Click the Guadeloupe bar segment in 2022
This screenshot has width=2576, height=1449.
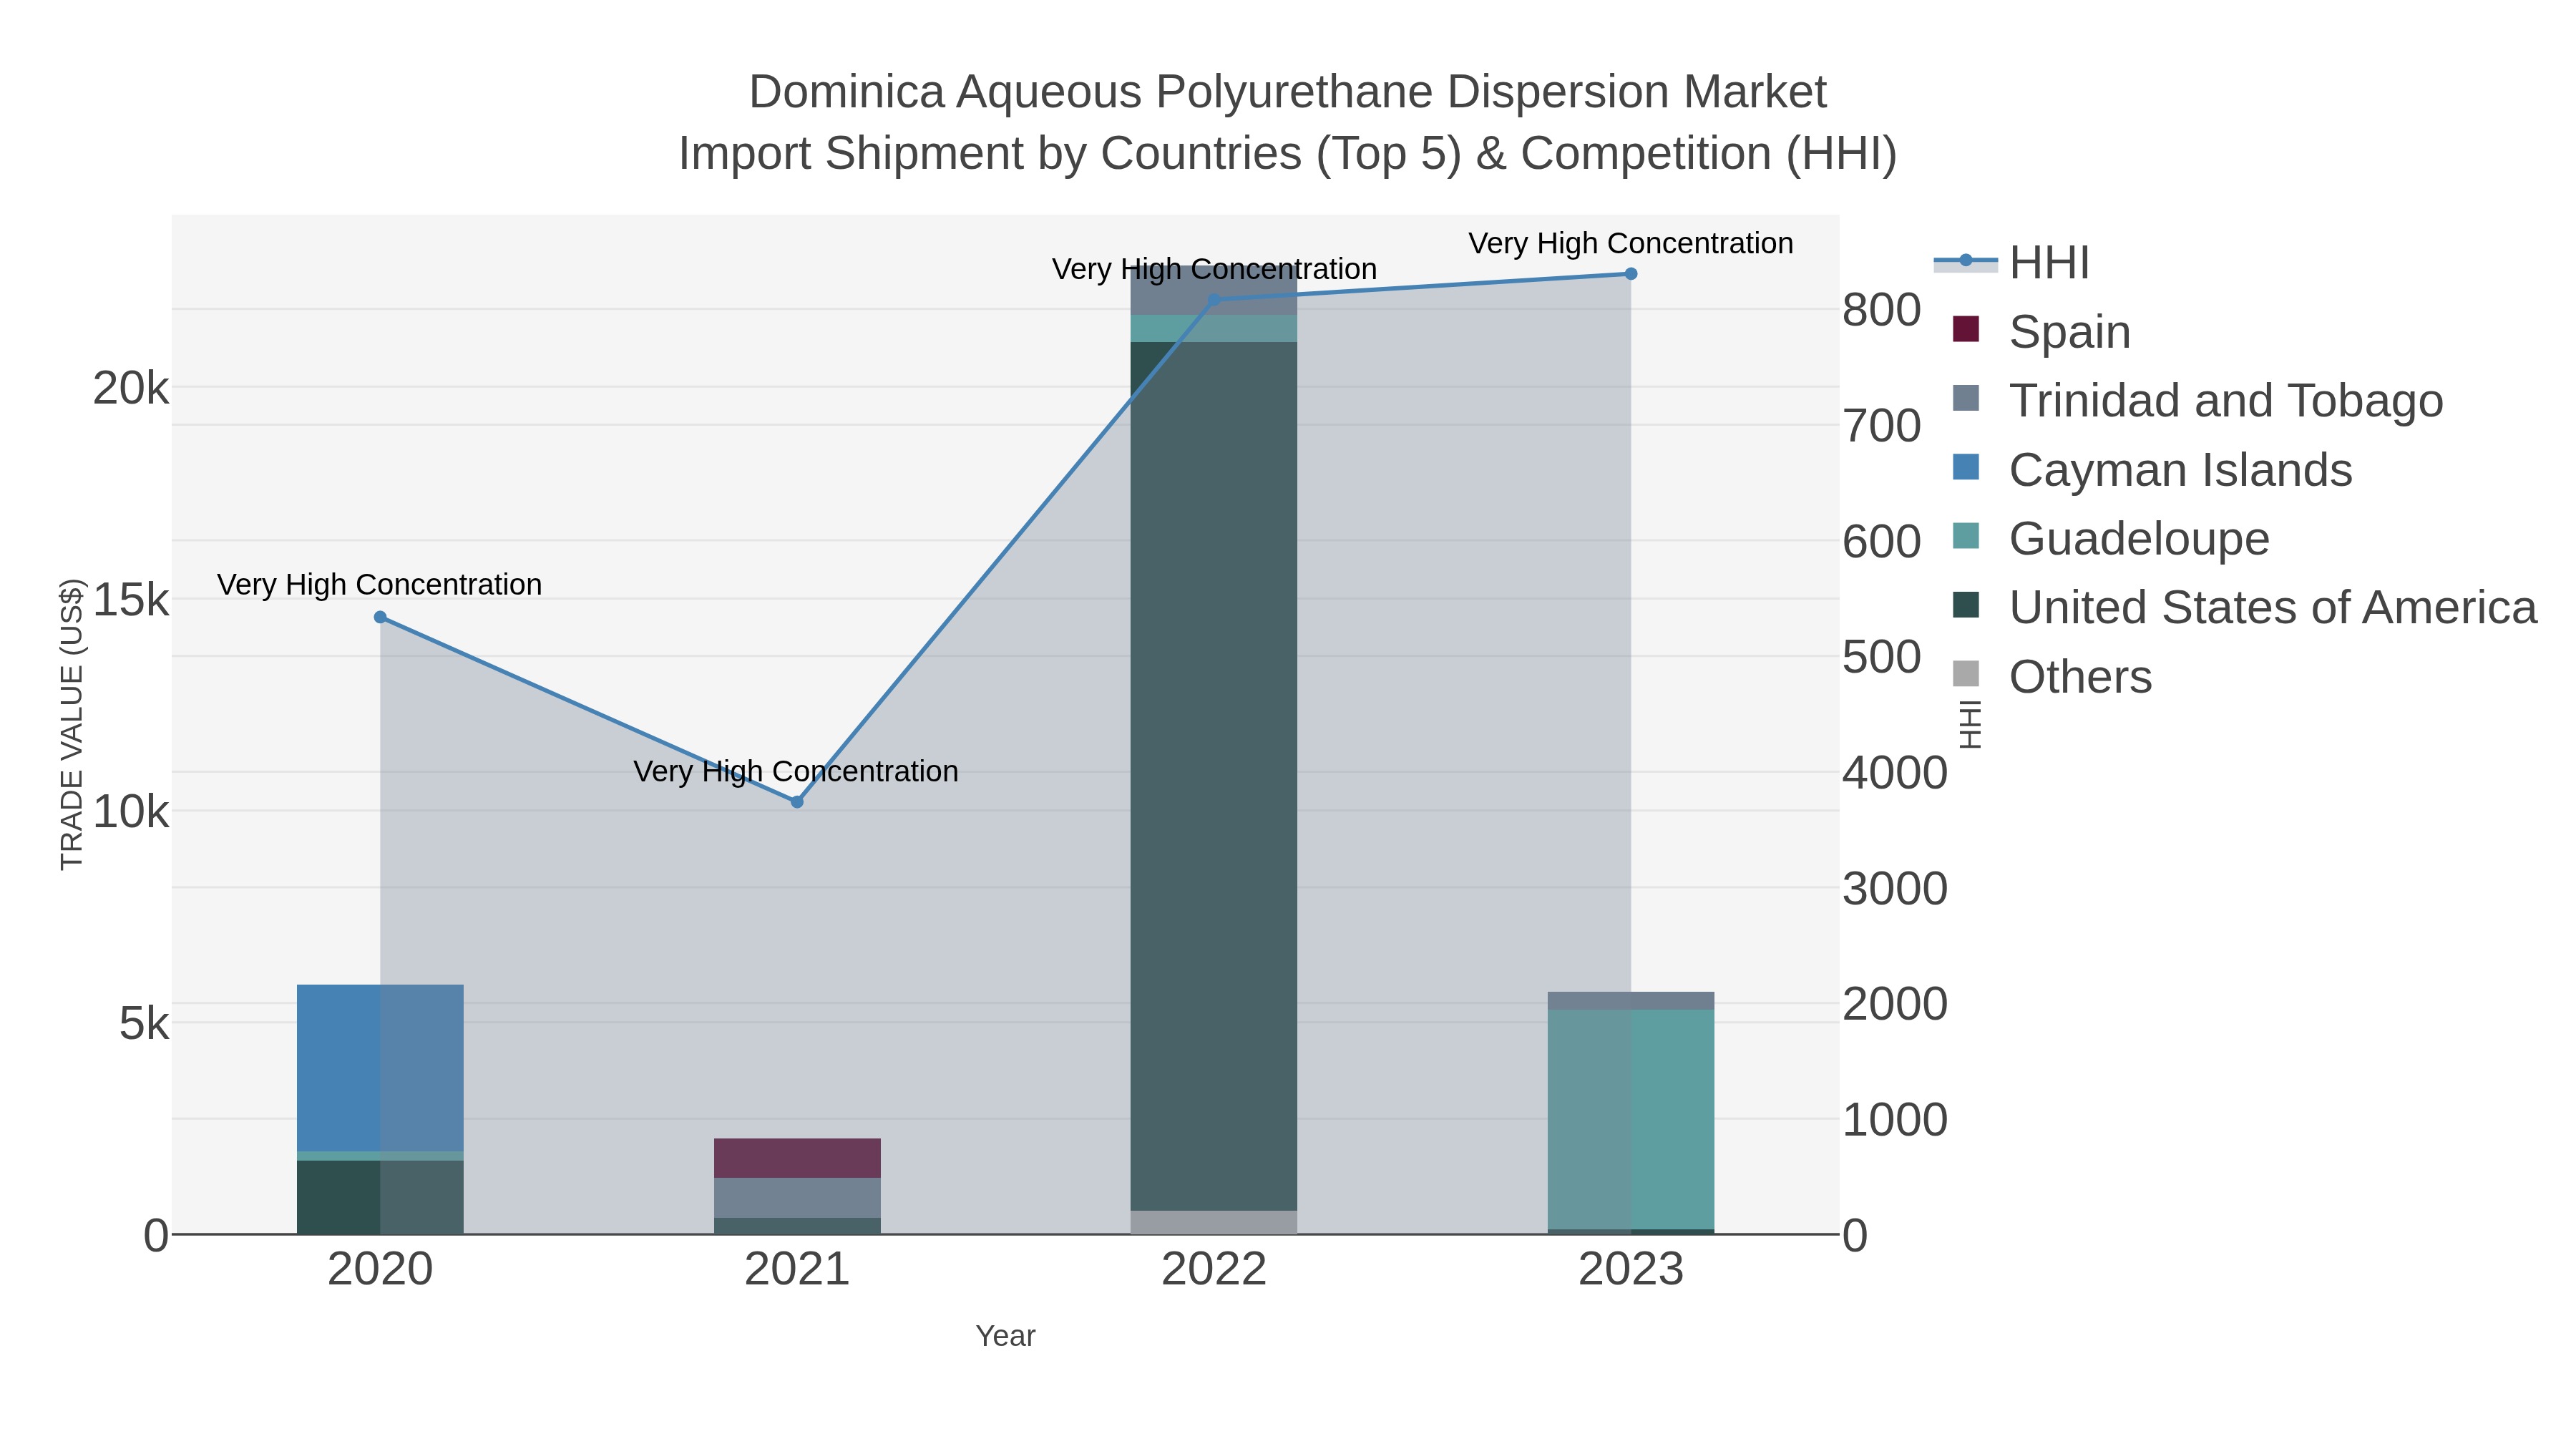coord(1214,329)
